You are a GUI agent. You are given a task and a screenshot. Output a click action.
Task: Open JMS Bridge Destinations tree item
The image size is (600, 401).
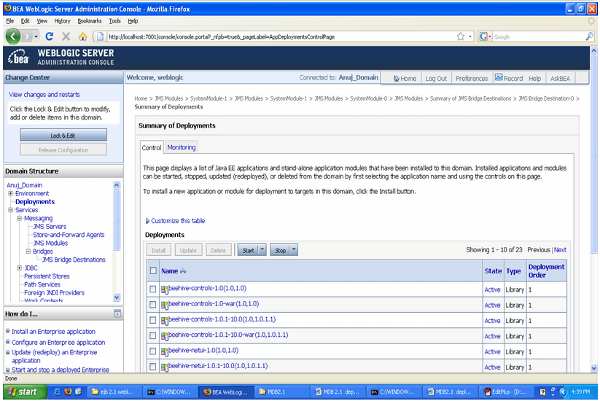point(74,259)
